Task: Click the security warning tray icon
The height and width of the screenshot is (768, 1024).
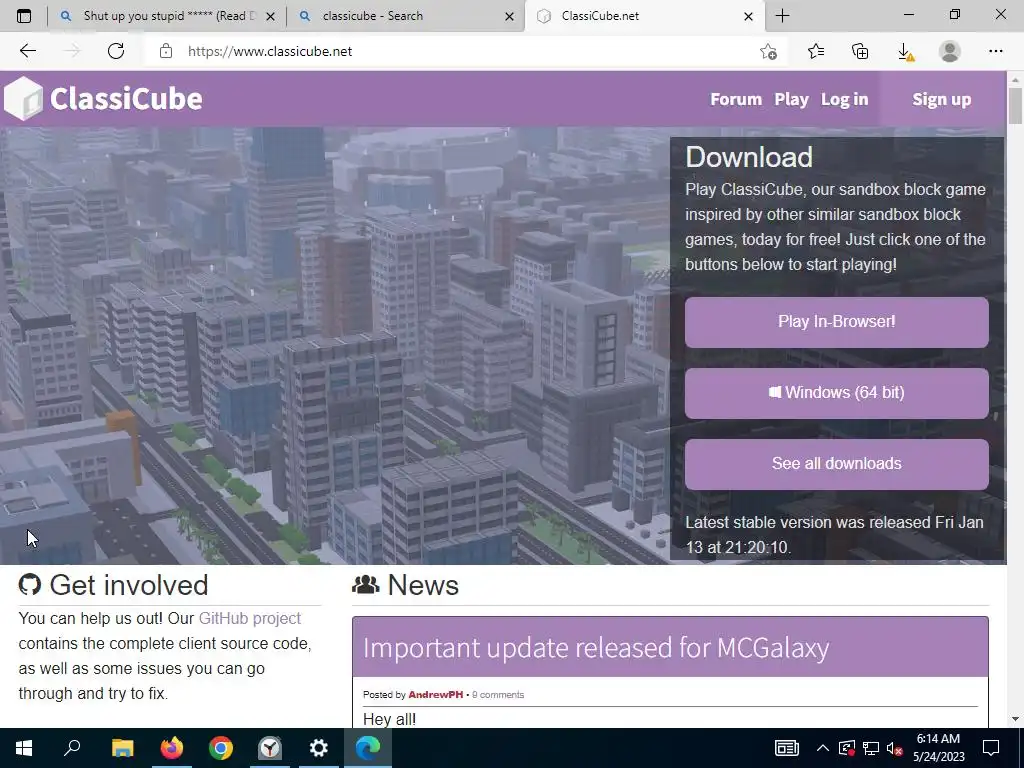Action: tap(847, 748)
